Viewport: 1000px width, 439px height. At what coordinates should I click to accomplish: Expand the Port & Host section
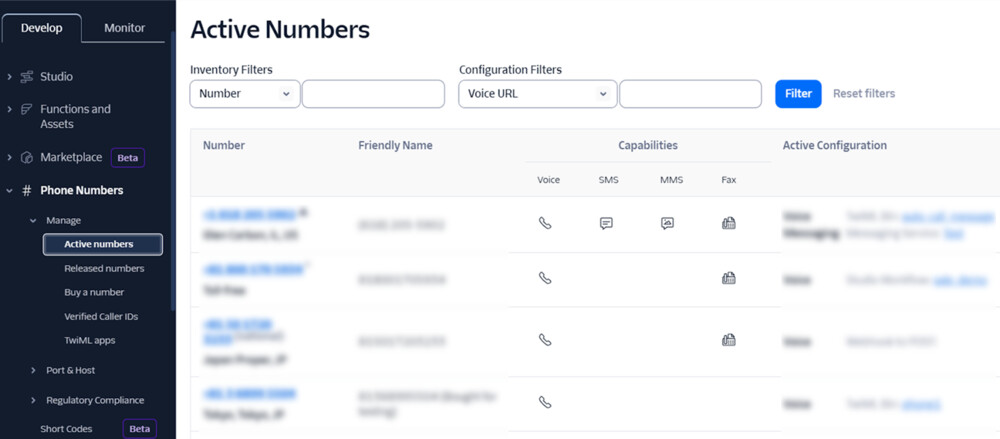34,370
